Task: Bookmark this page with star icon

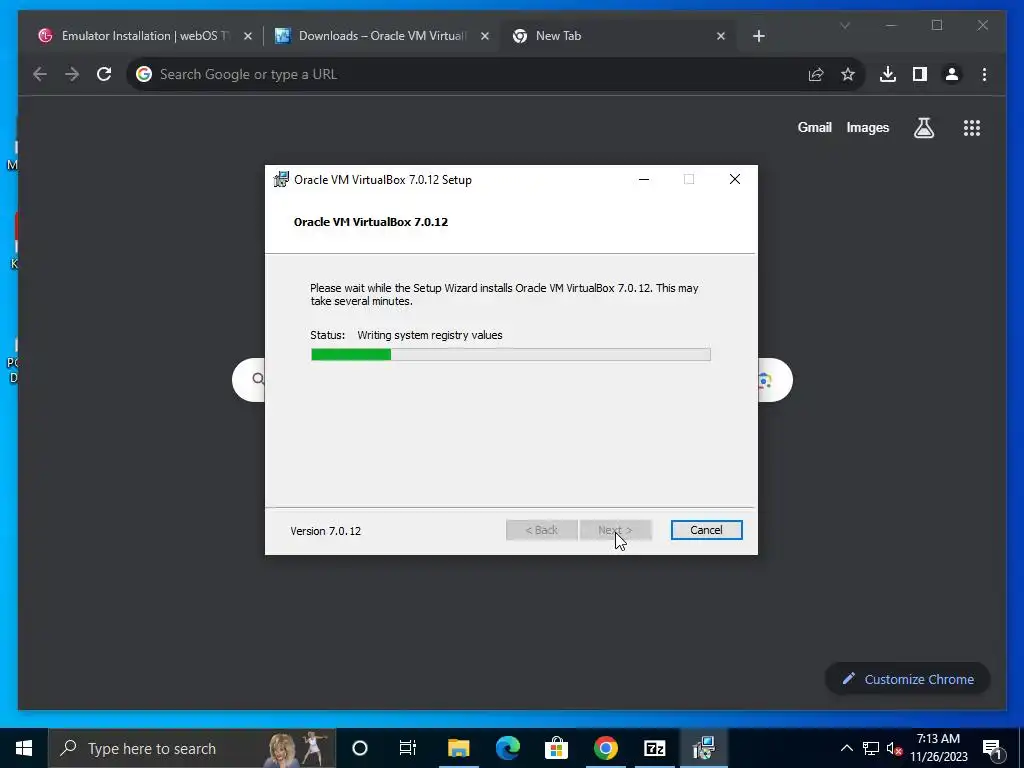Action: coord(848,74)
